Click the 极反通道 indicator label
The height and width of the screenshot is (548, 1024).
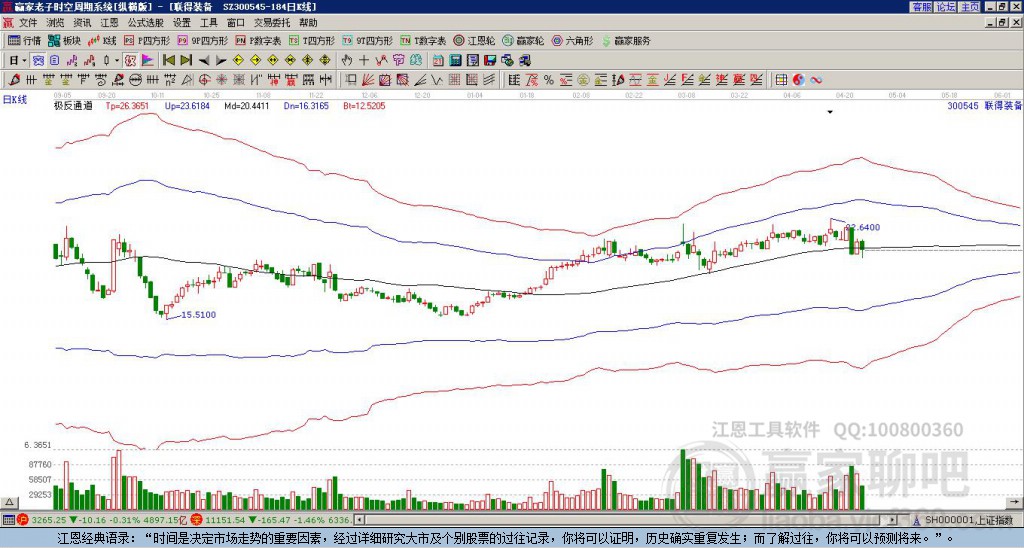[x=72, y=105]
